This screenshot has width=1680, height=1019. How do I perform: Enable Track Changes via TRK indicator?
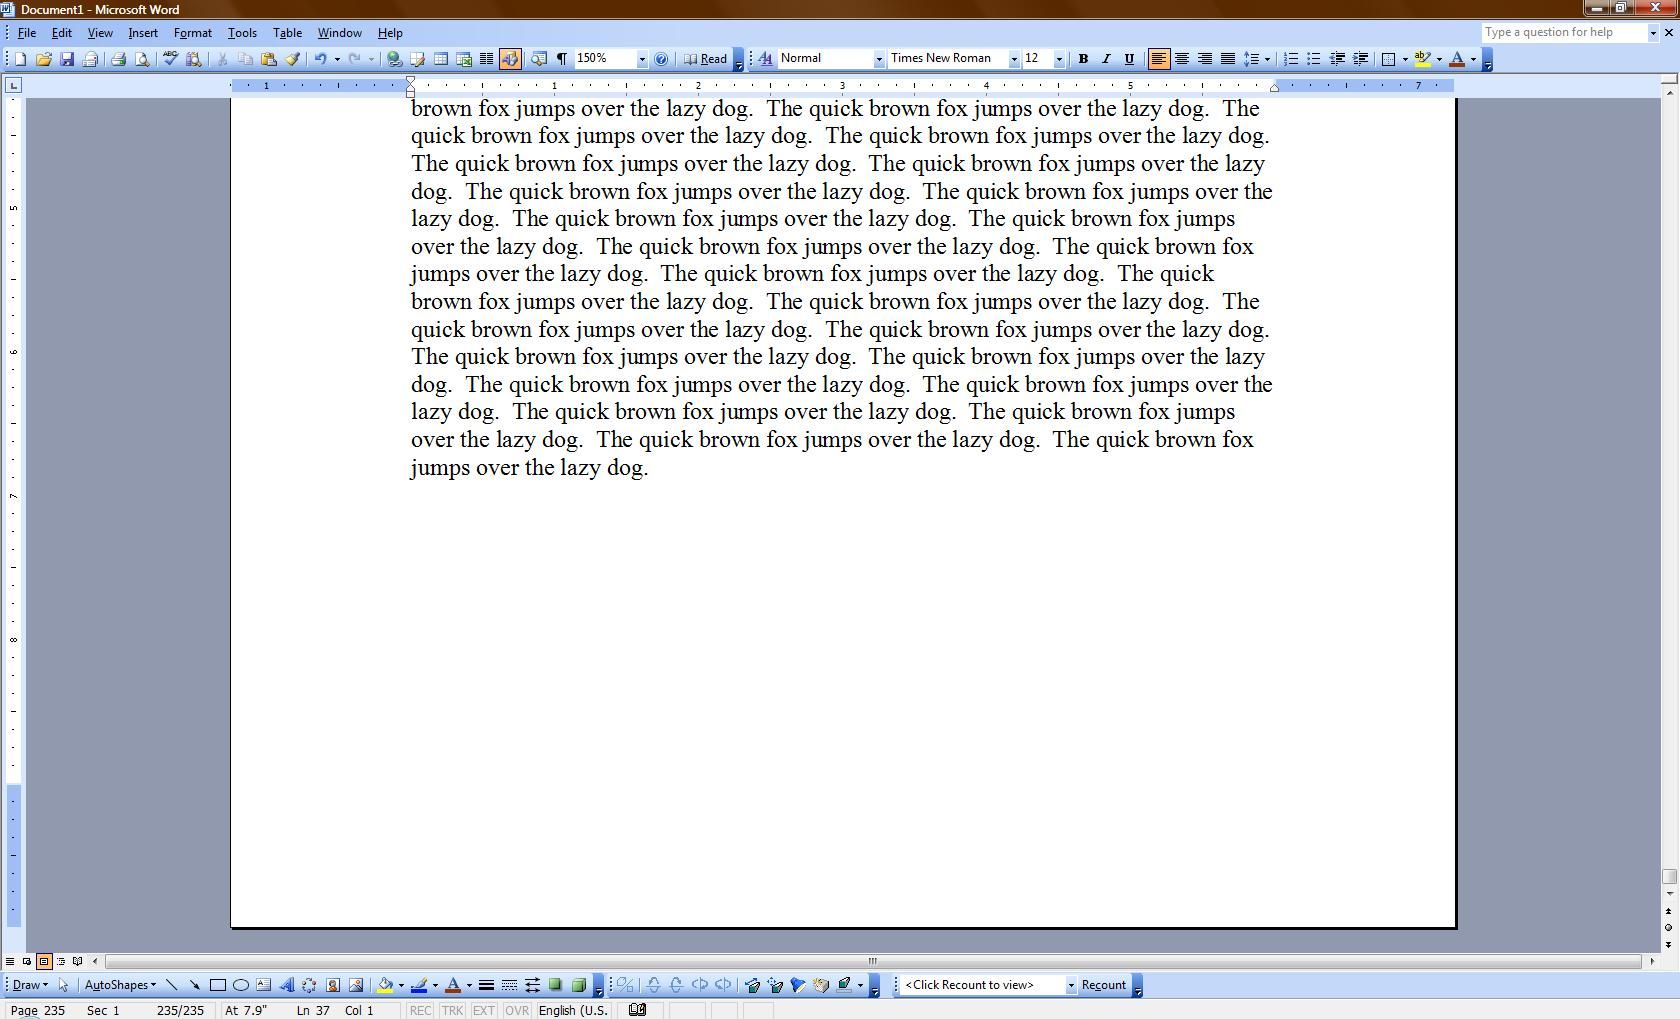coord(452,1010)
